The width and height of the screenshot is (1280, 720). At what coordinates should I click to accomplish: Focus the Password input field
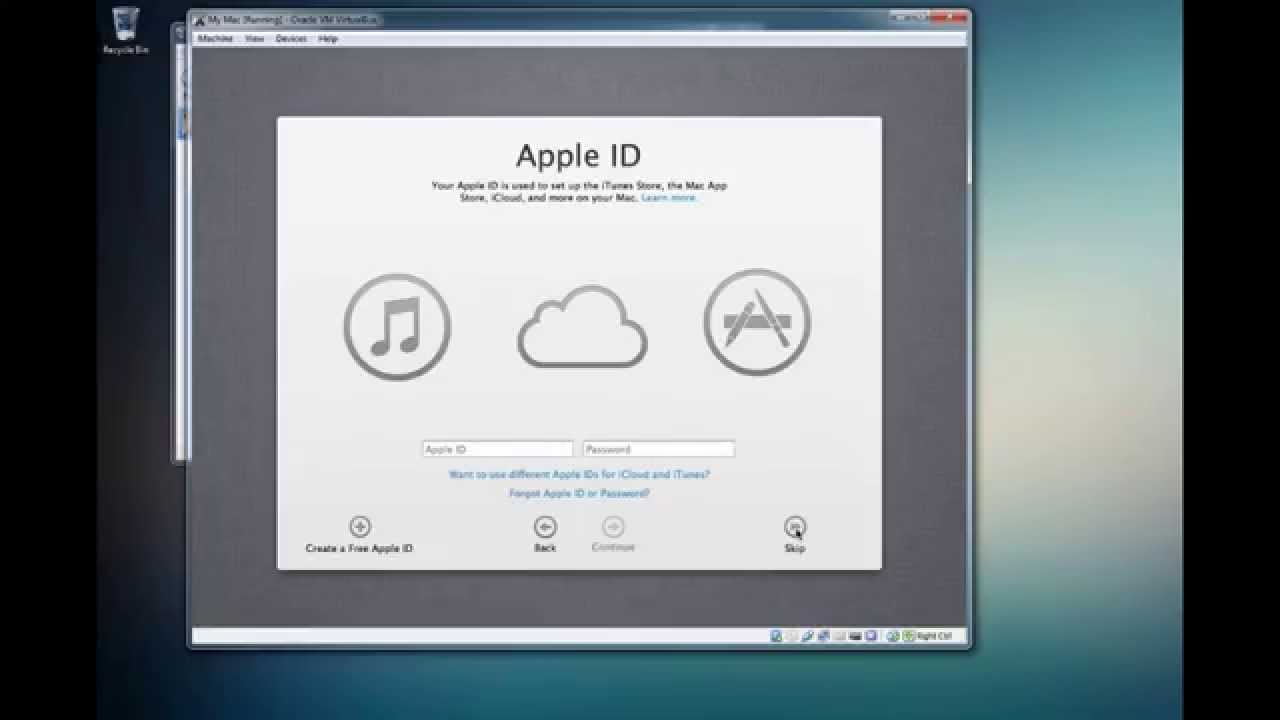[x=659, y=449]
